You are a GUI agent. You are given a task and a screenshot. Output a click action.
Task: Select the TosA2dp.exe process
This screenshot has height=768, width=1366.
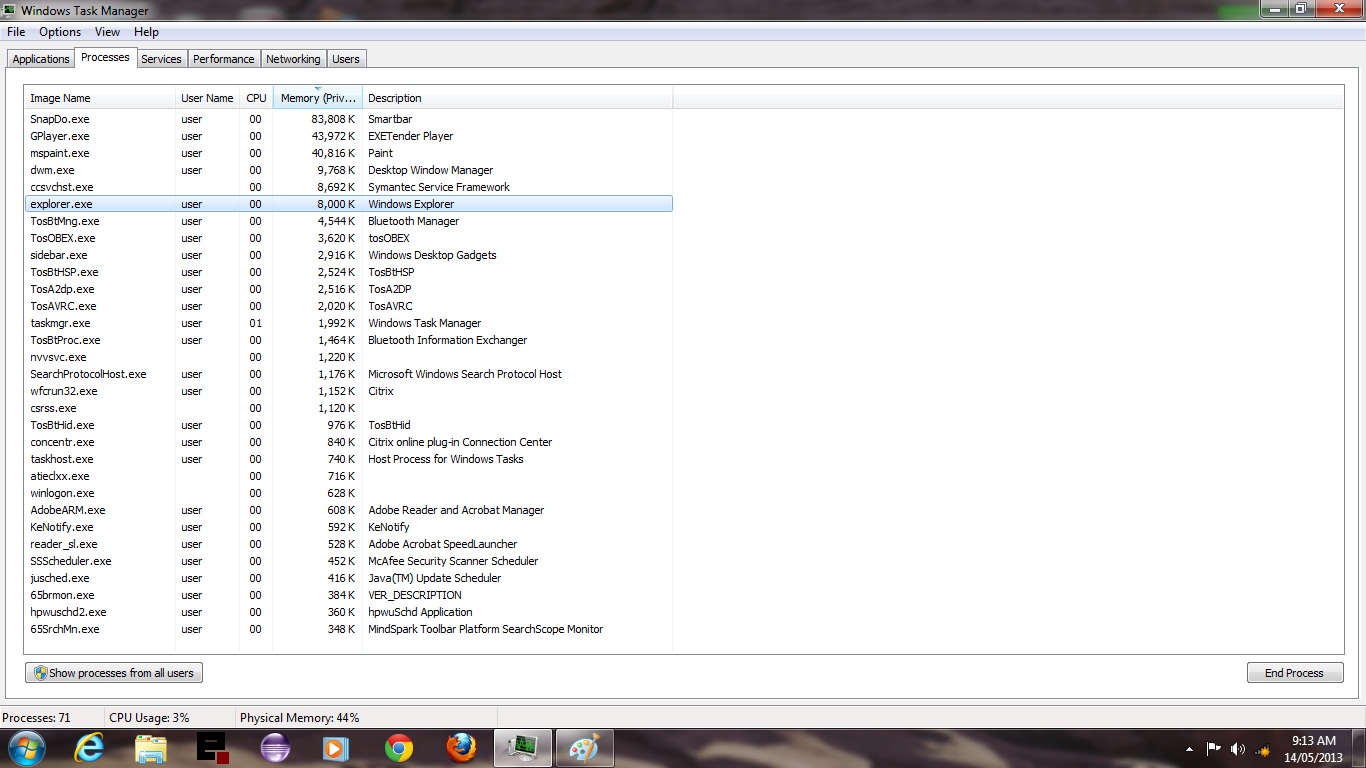(x=349, y=289)
